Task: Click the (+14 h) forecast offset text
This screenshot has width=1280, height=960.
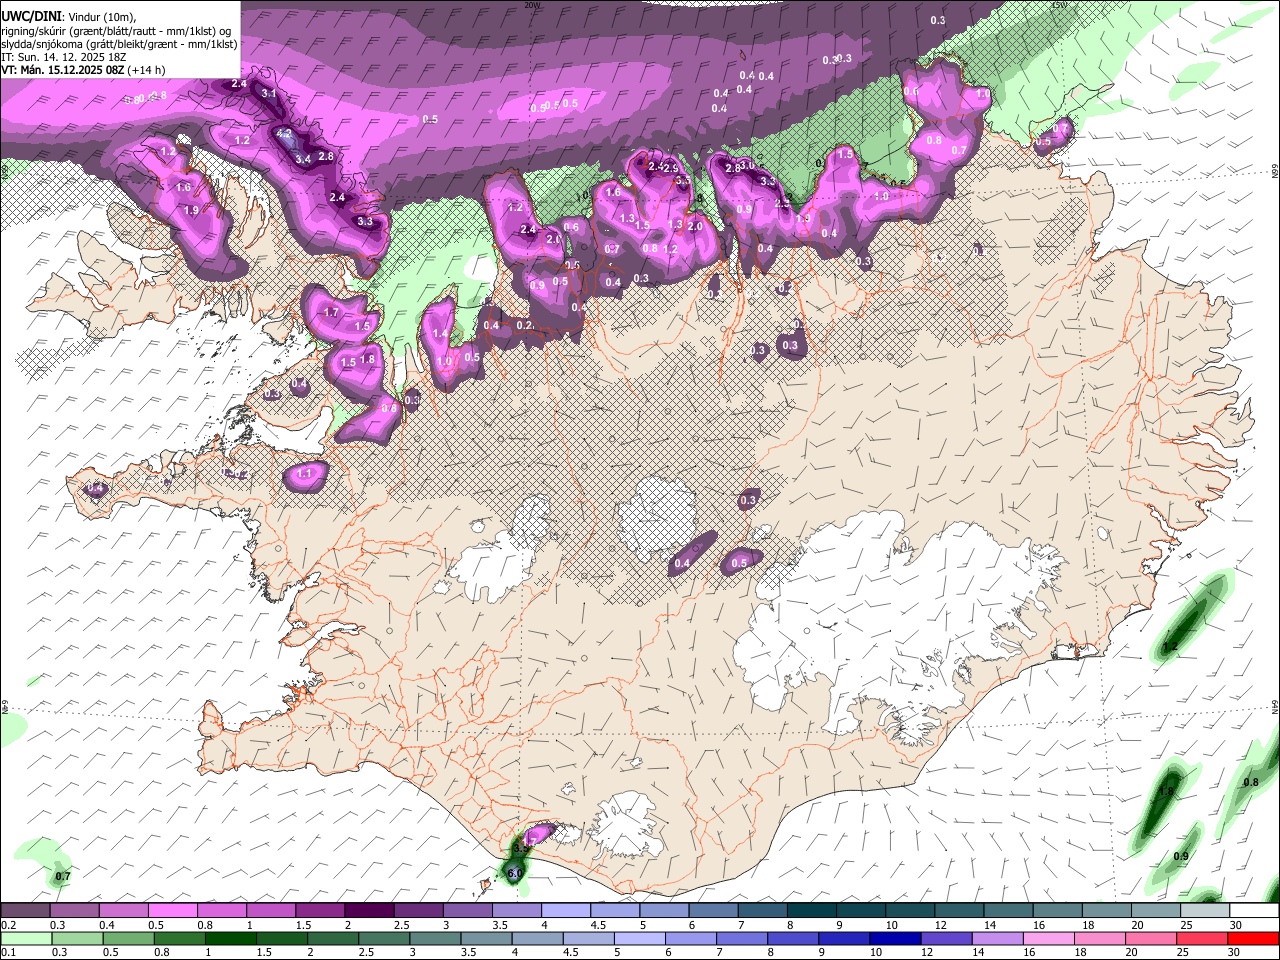Action: [x=146, y=70]
